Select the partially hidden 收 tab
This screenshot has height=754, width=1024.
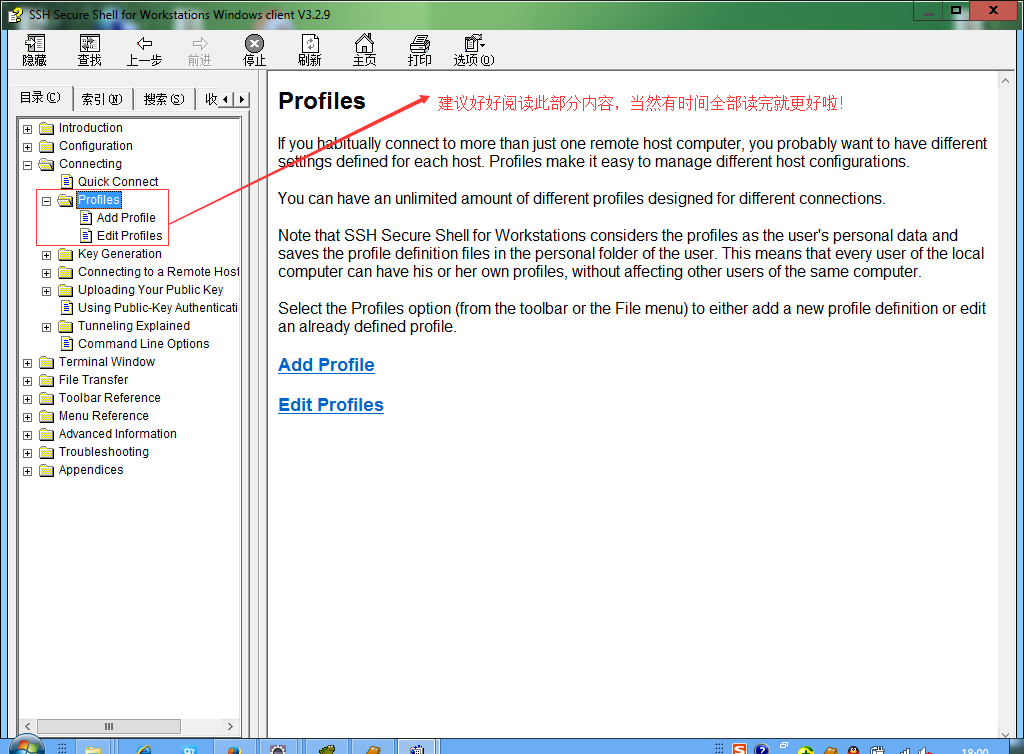tap(210, 99)
